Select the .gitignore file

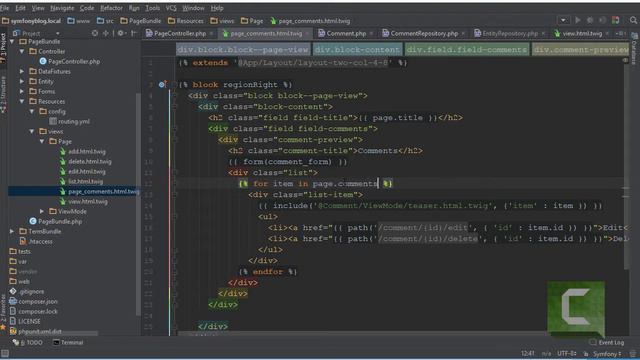pyautogui.click(x=27, y=291)
